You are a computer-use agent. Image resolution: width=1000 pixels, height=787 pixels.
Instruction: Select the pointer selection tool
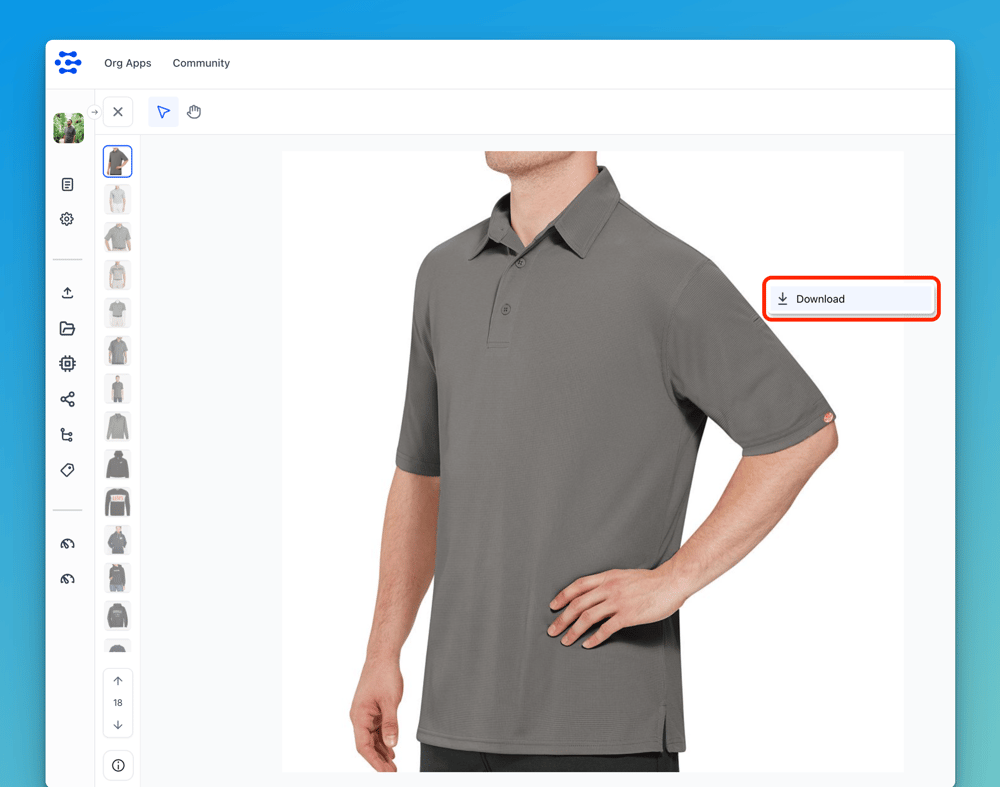pos(164,112)
